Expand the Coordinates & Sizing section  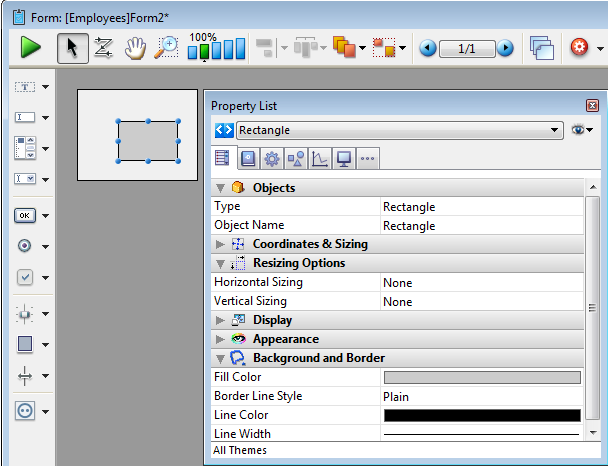point(221,244)
